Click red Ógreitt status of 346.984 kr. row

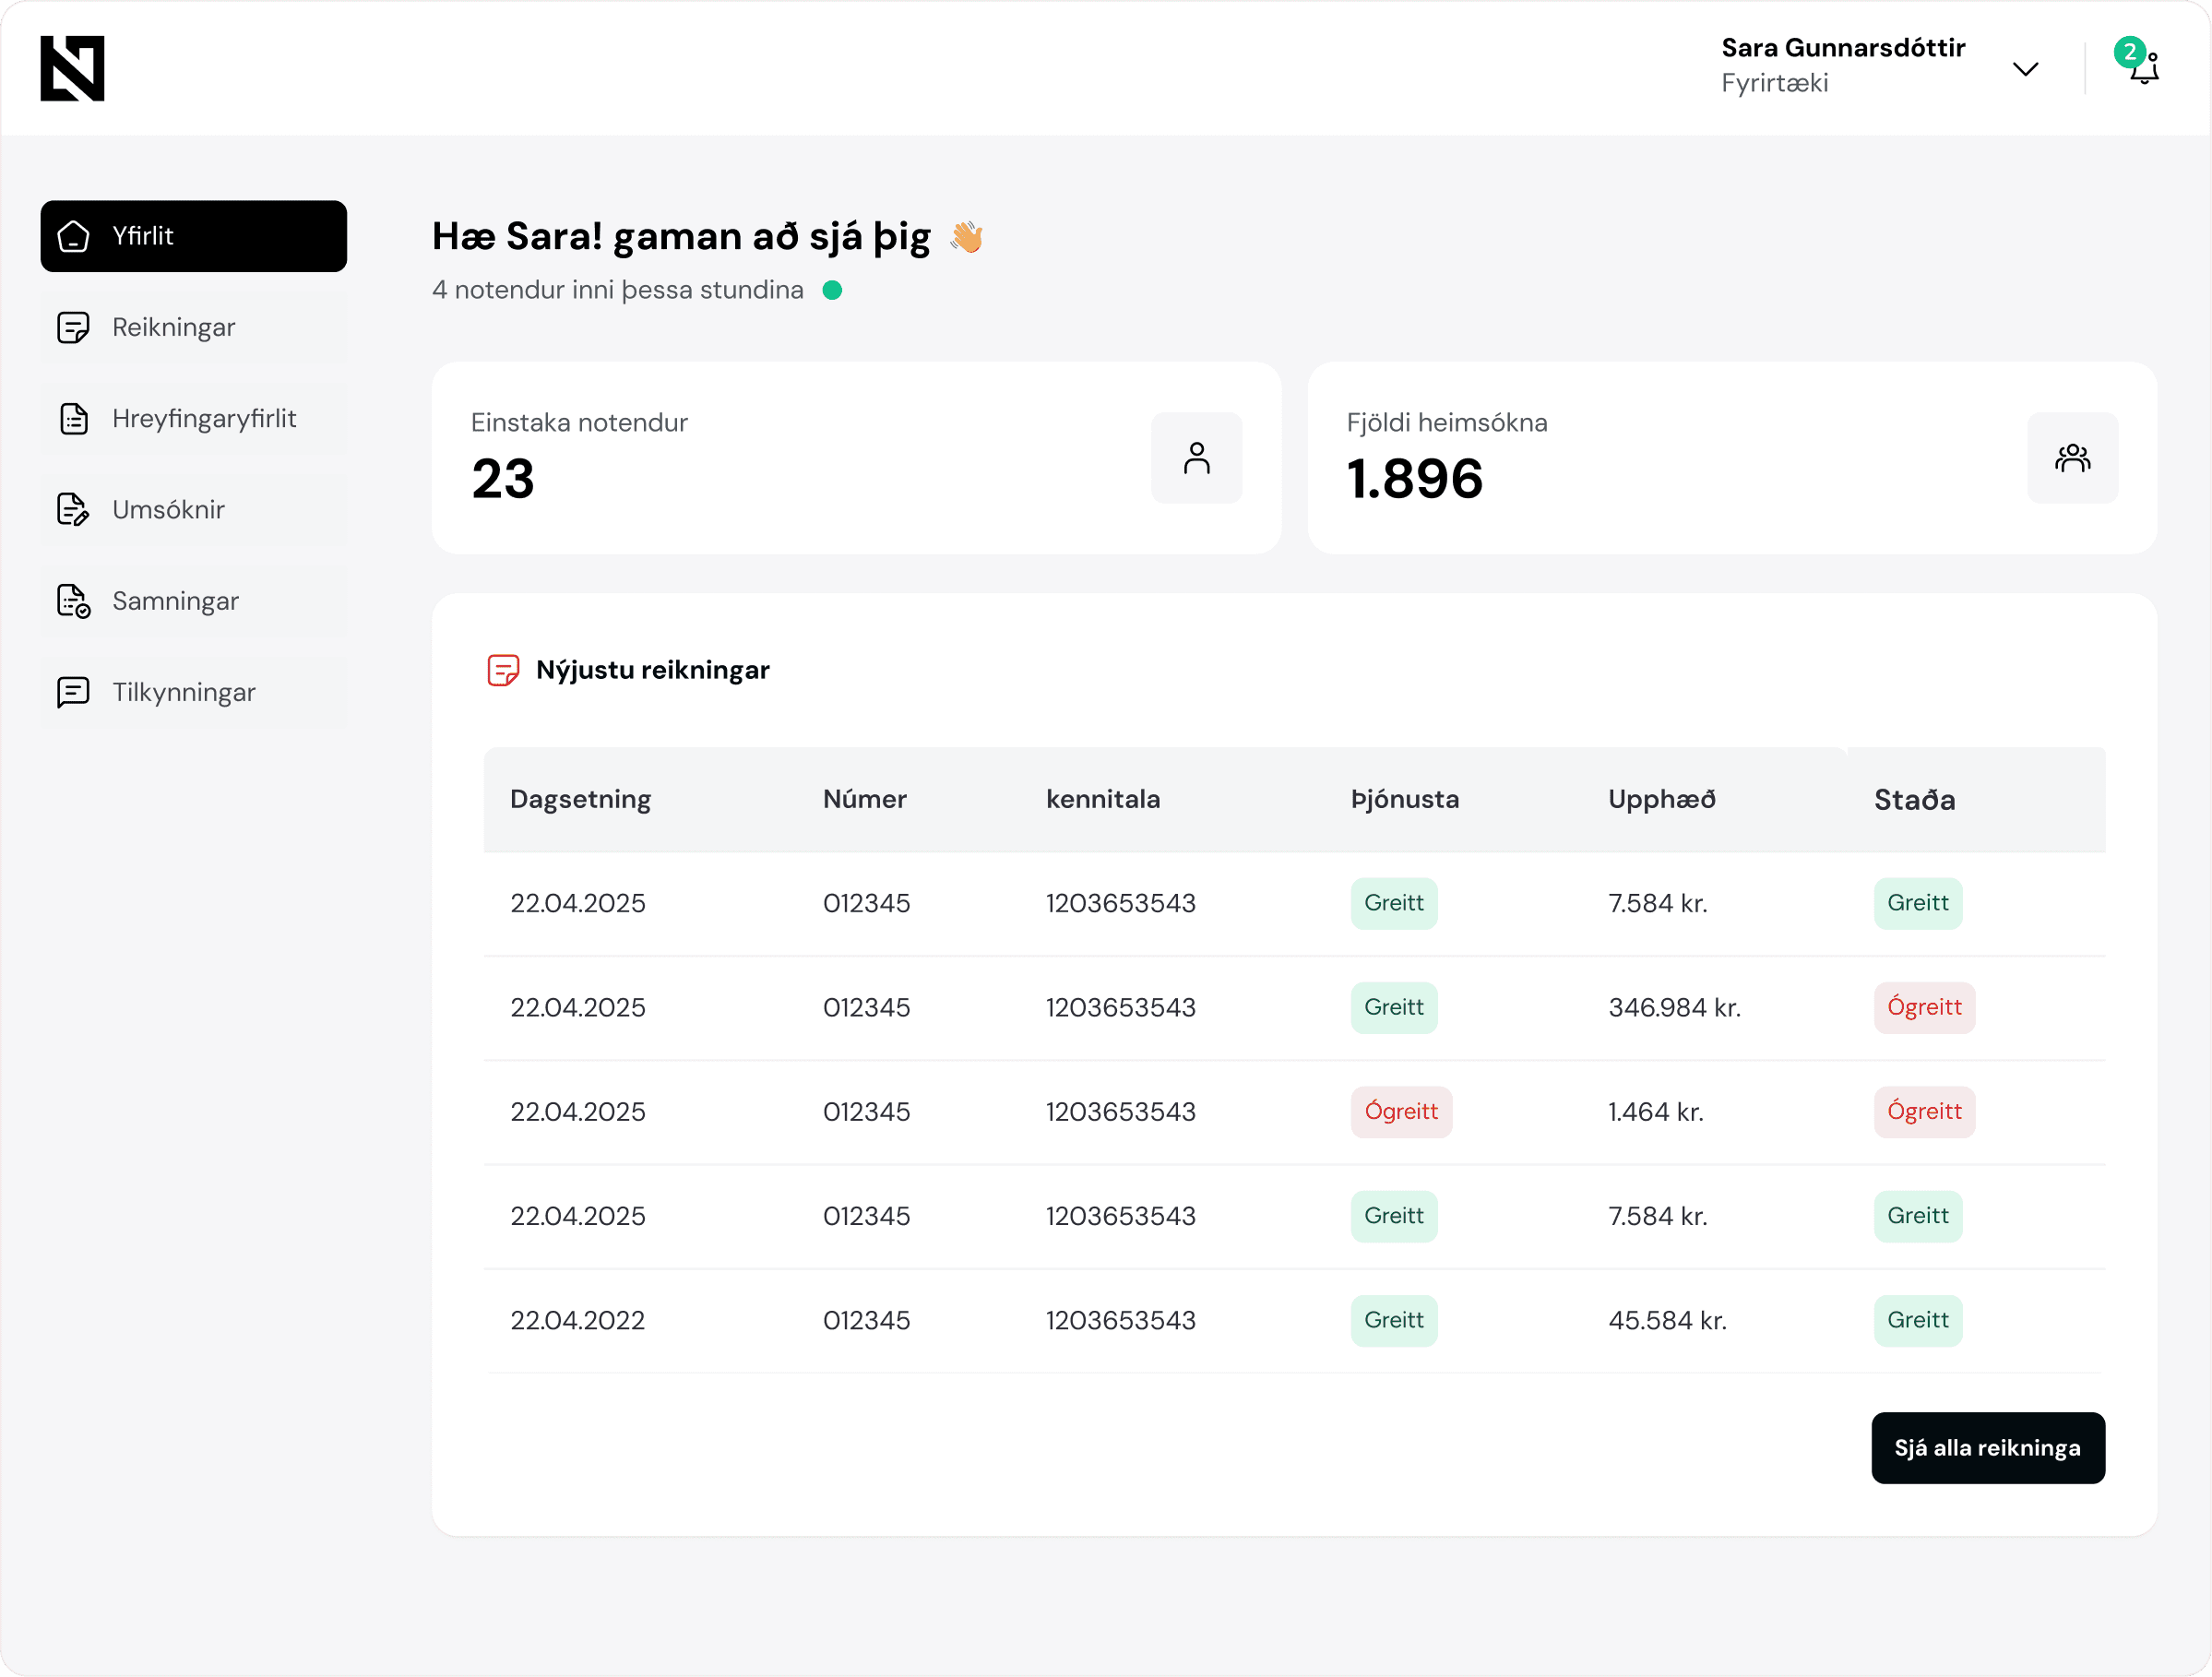[x=1923, y=1007]
